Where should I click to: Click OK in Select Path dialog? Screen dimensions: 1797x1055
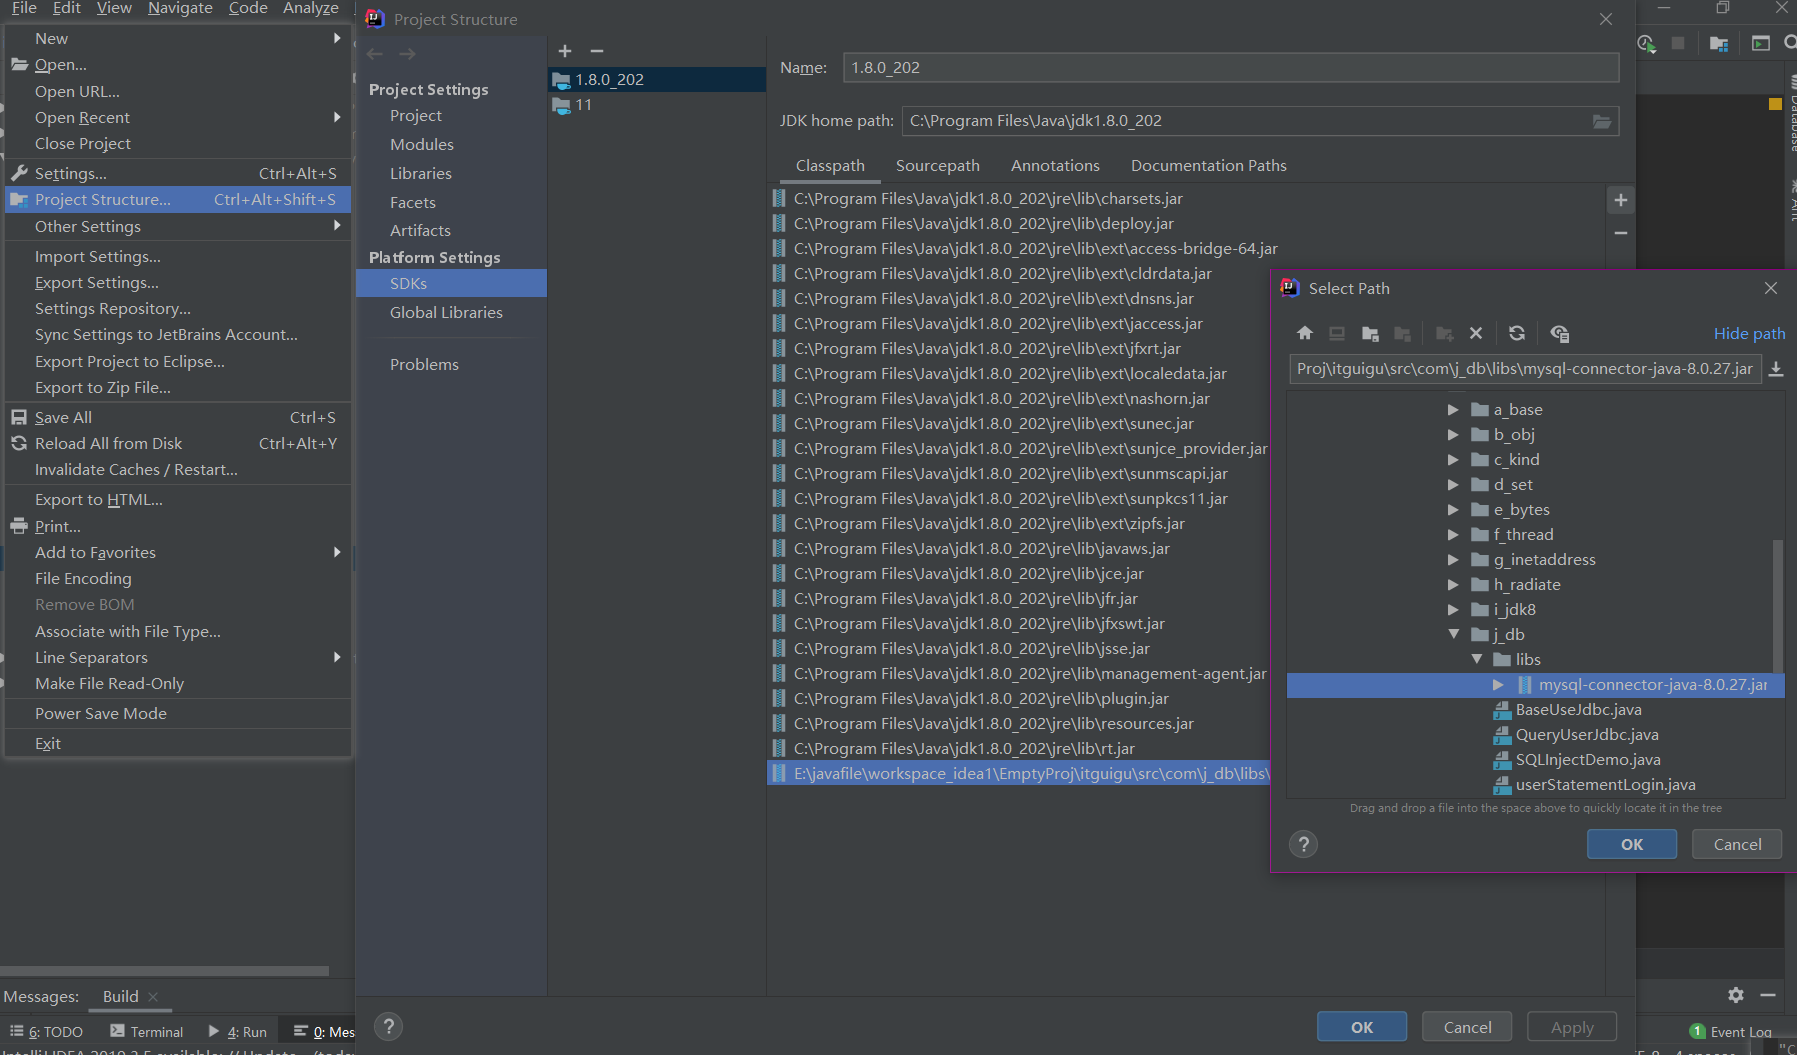coord(1631,844)
